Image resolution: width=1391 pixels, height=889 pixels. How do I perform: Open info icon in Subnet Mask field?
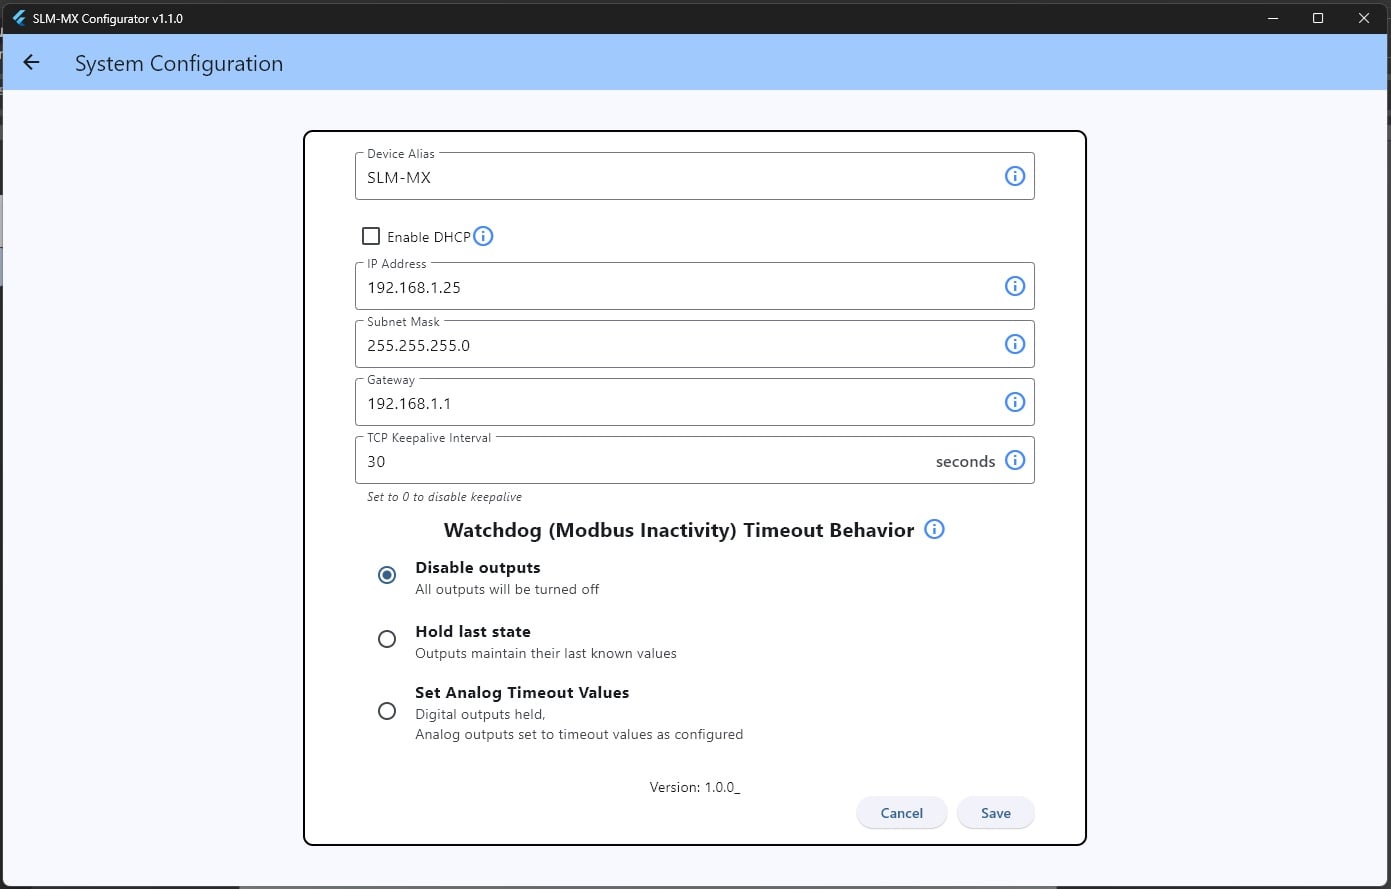tap(1014, 344)
